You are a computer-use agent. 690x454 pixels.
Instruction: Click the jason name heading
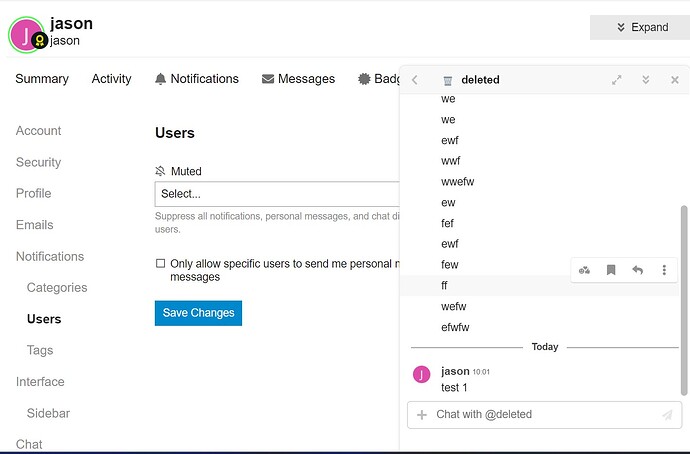coord(71,23)
